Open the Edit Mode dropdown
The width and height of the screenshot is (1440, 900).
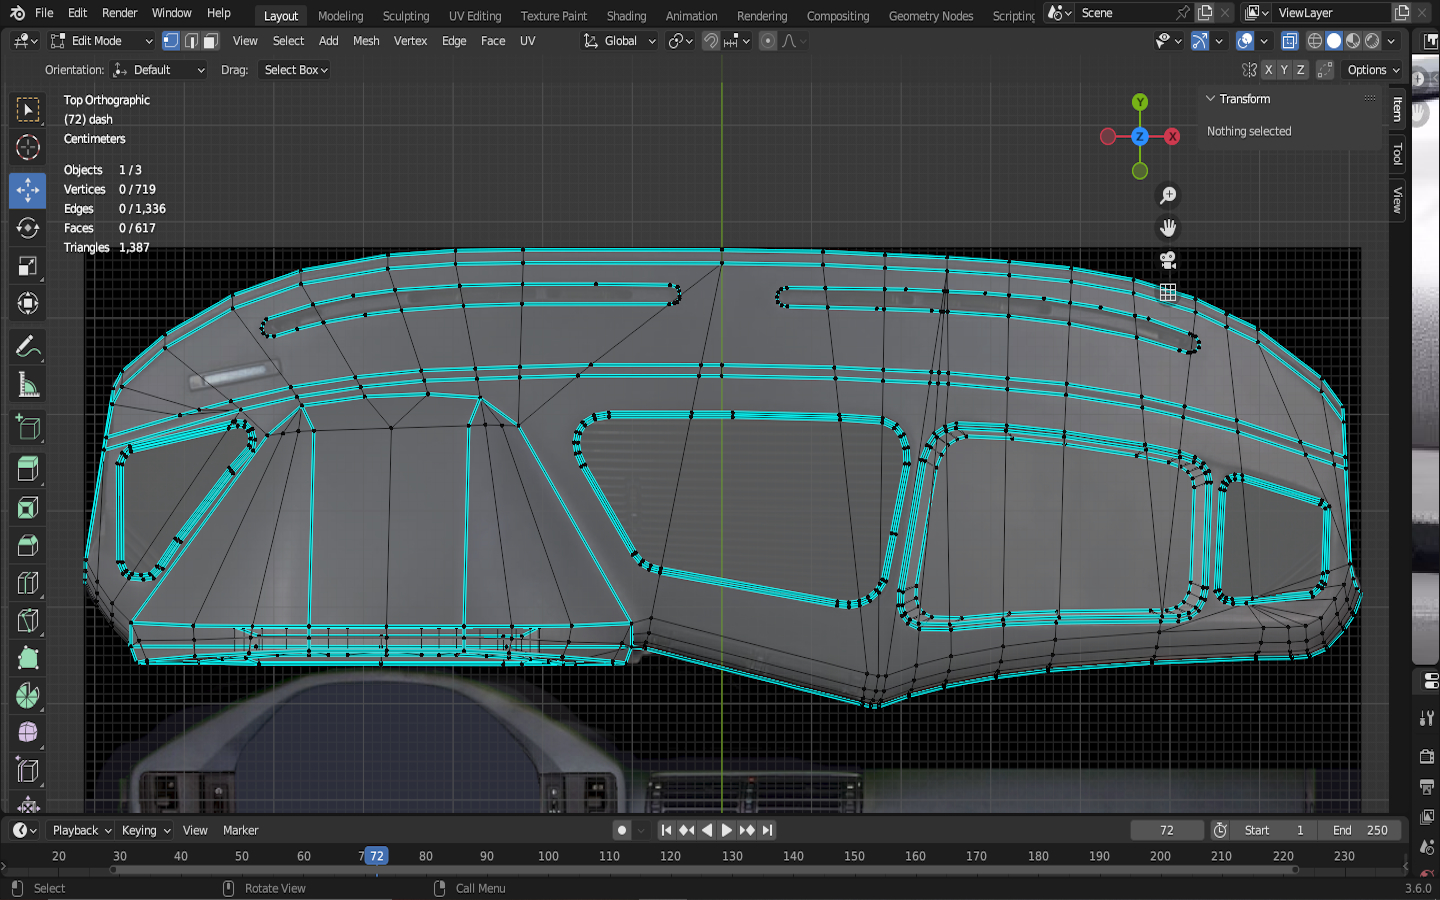coord(102,41)
